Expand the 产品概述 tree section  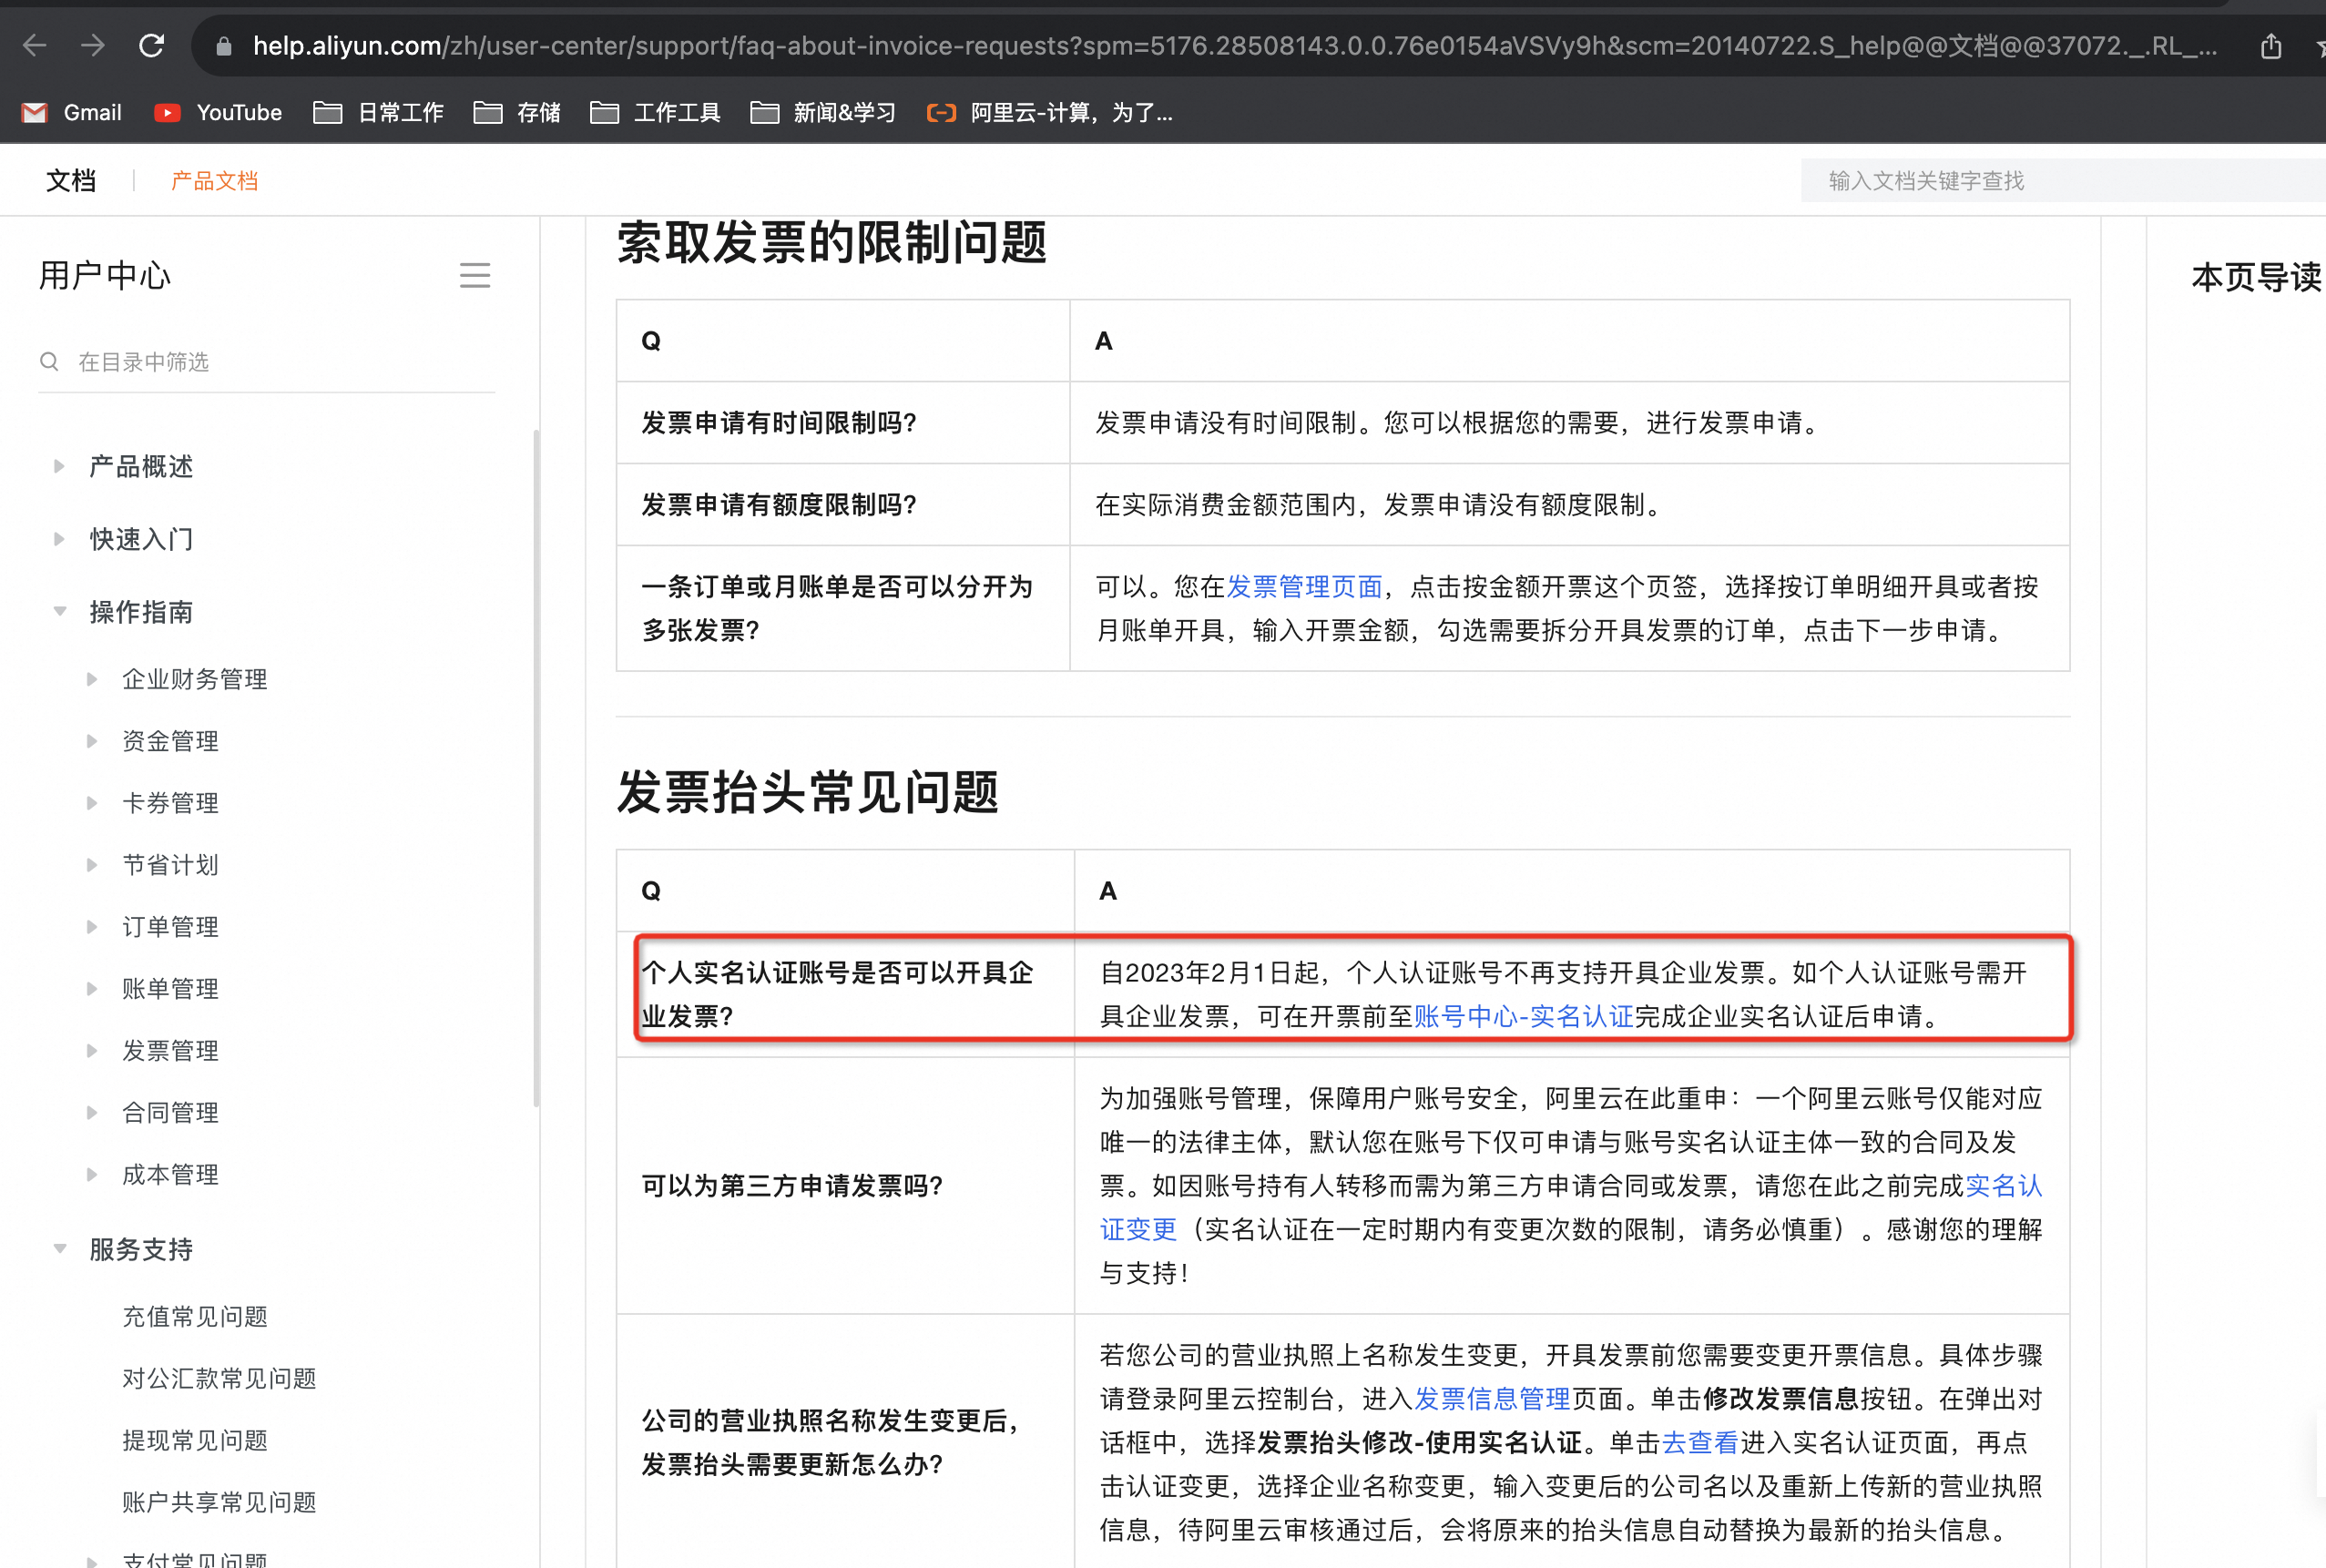coord(59,466)
